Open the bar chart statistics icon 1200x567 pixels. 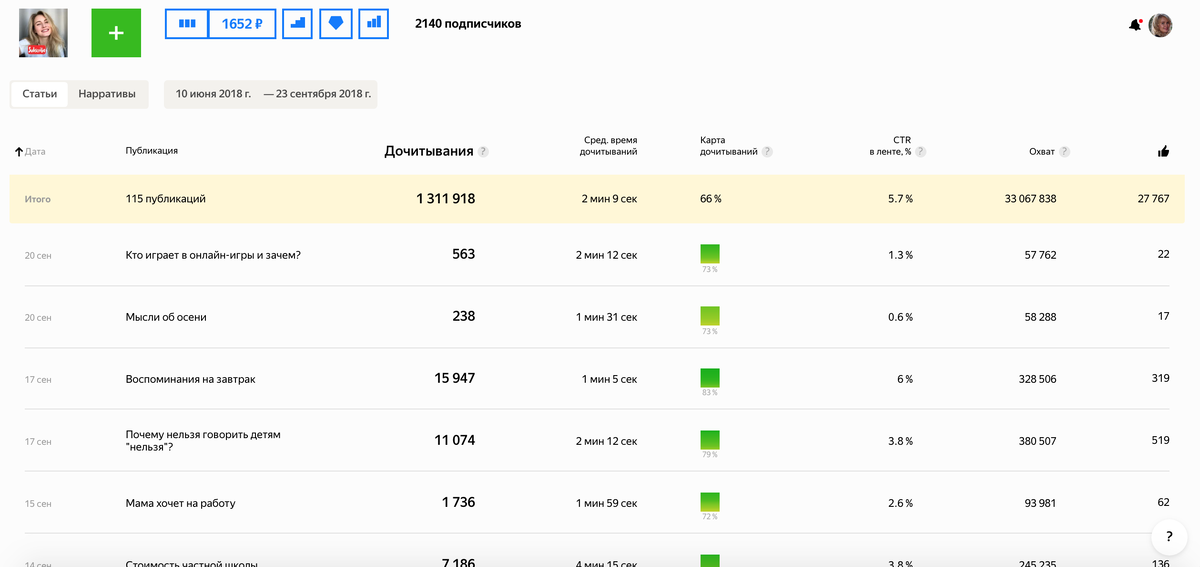tap(374, 24)
